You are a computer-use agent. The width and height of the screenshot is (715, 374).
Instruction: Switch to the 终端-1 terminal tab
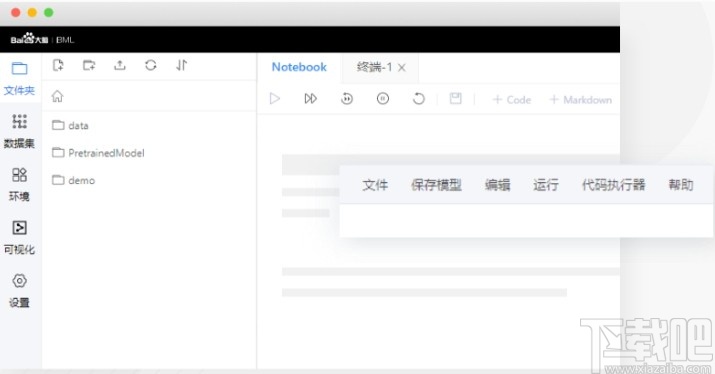374,67
